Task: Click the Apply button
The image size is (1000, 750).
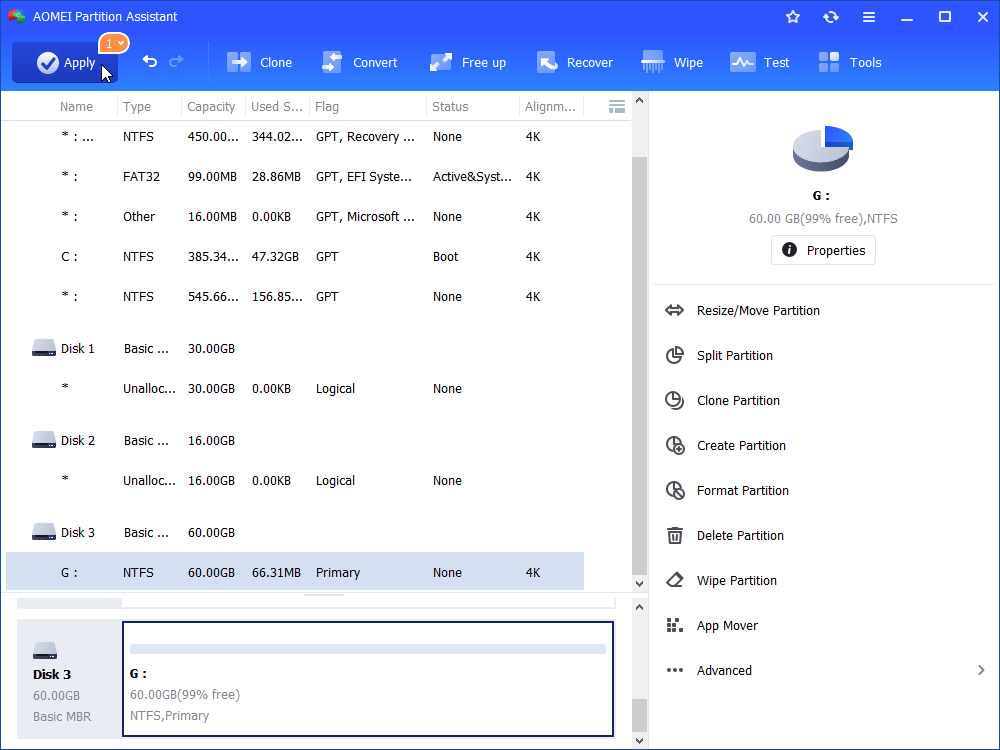Action: pyautogui.click(x=64, y=62)
